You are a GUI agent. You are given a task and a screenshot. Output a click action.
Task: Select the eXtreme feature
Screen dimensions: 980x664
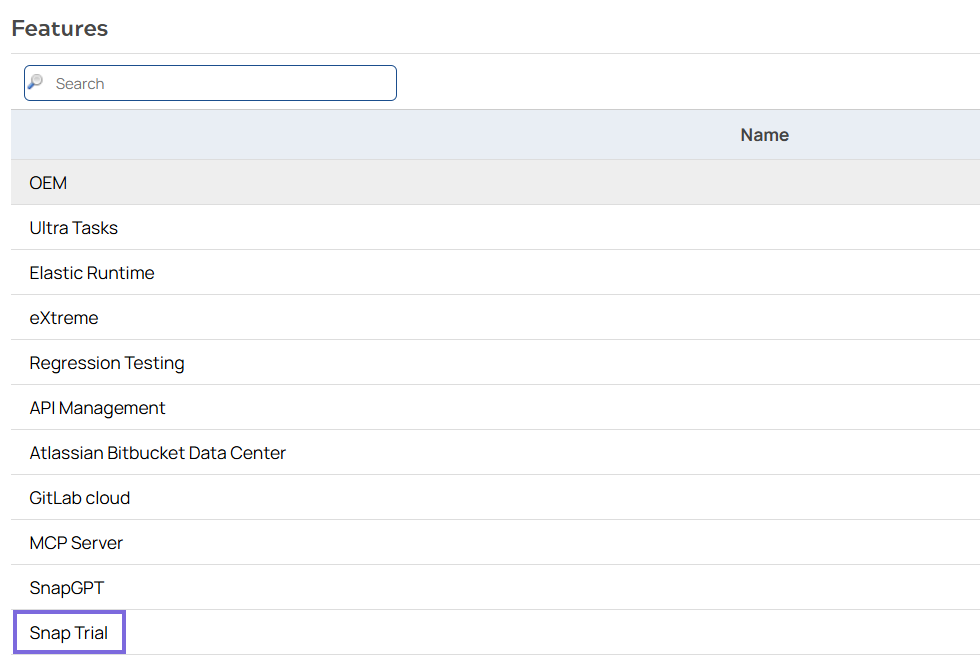(495, 318)
